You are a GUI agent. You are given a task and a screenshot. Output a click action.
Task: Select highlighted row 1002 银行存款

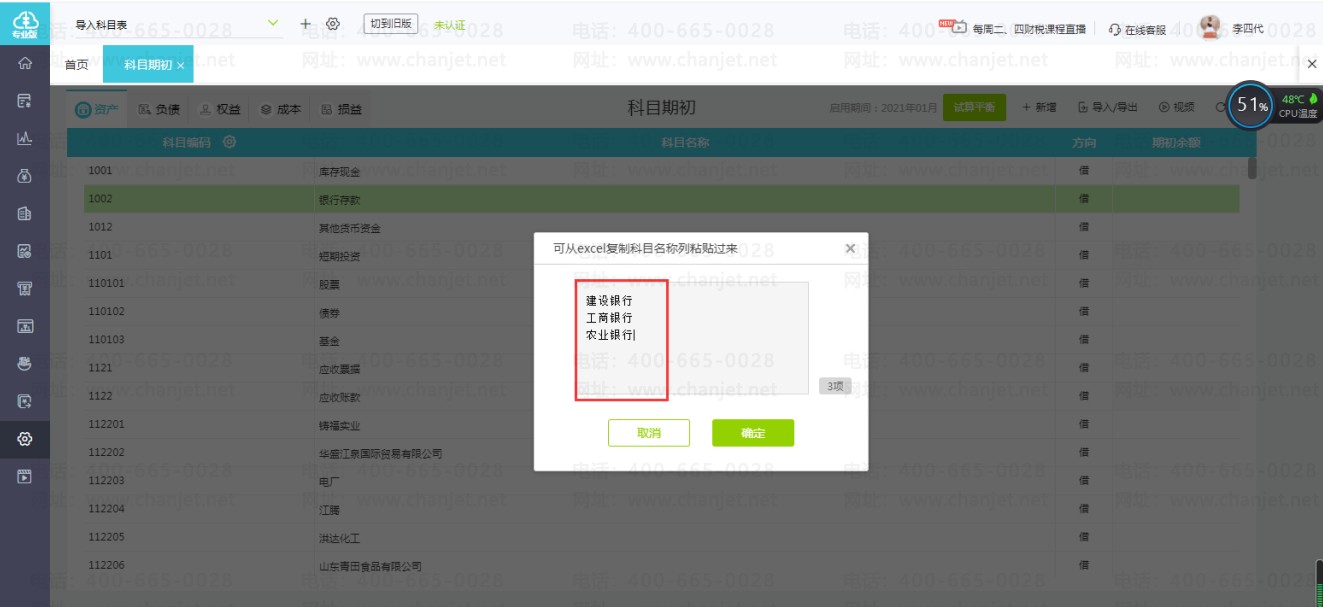click(661, 199)
